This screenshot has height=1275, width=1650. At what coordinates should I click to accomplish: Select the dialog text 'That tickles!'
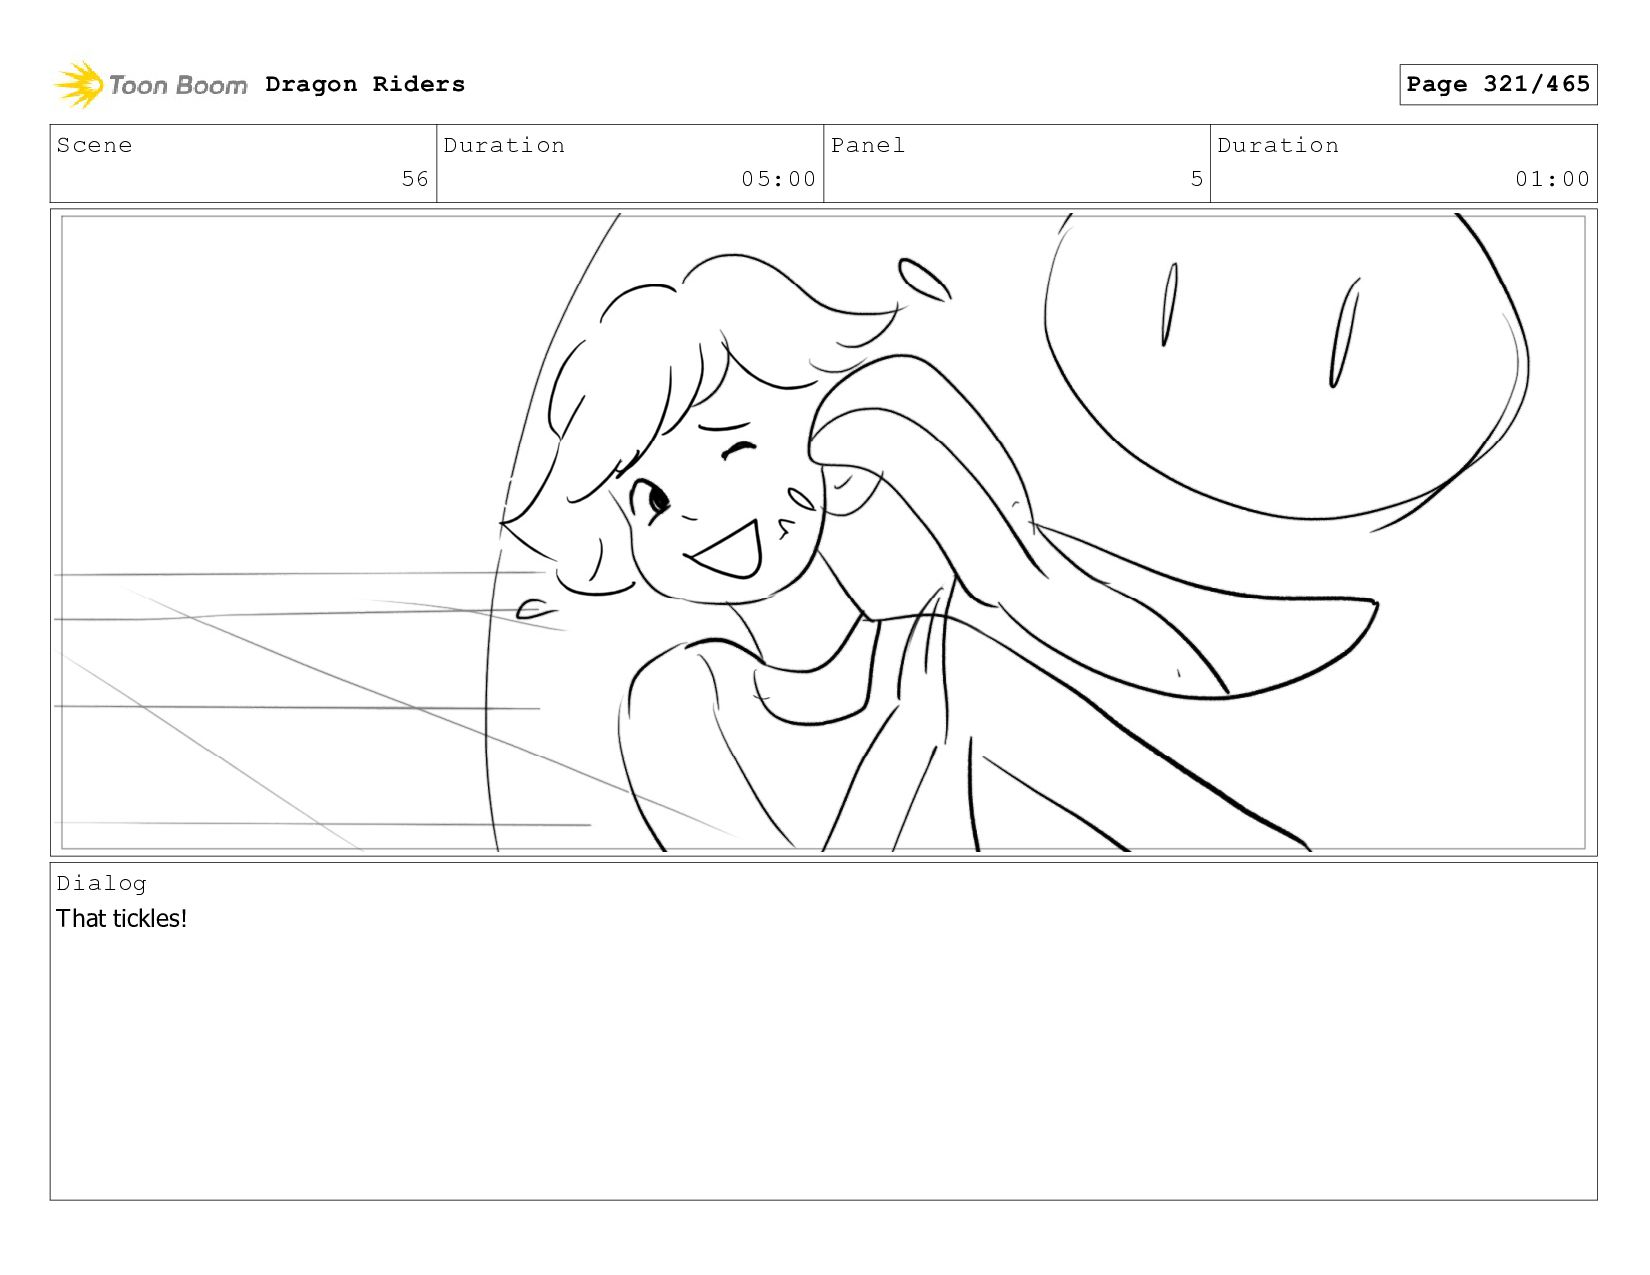[121, 918]
